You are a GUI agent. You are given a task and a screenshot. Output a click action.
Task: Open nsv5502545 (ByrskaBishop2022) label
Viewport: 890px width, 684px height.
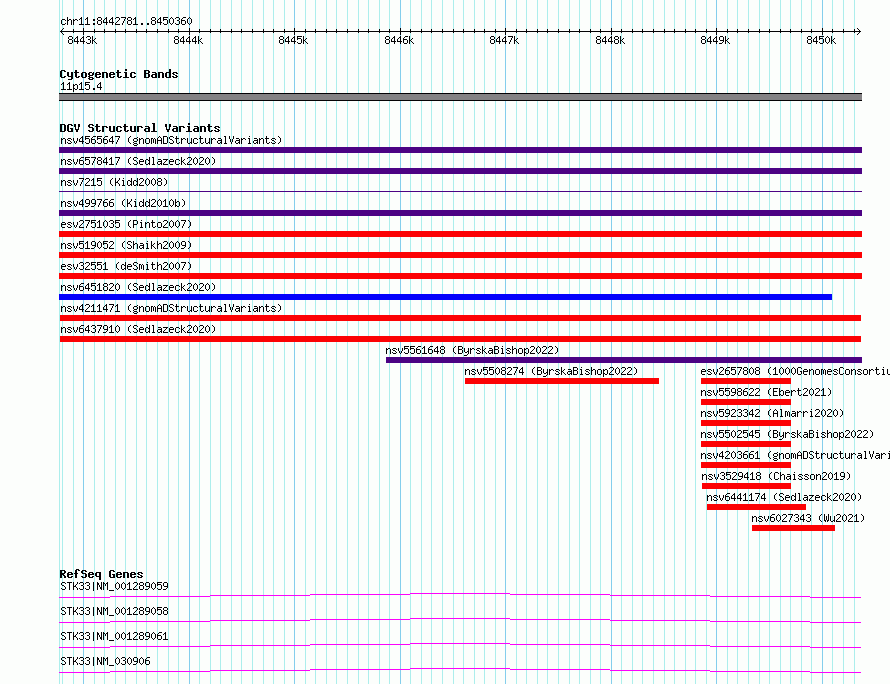[x=787, y=434]
